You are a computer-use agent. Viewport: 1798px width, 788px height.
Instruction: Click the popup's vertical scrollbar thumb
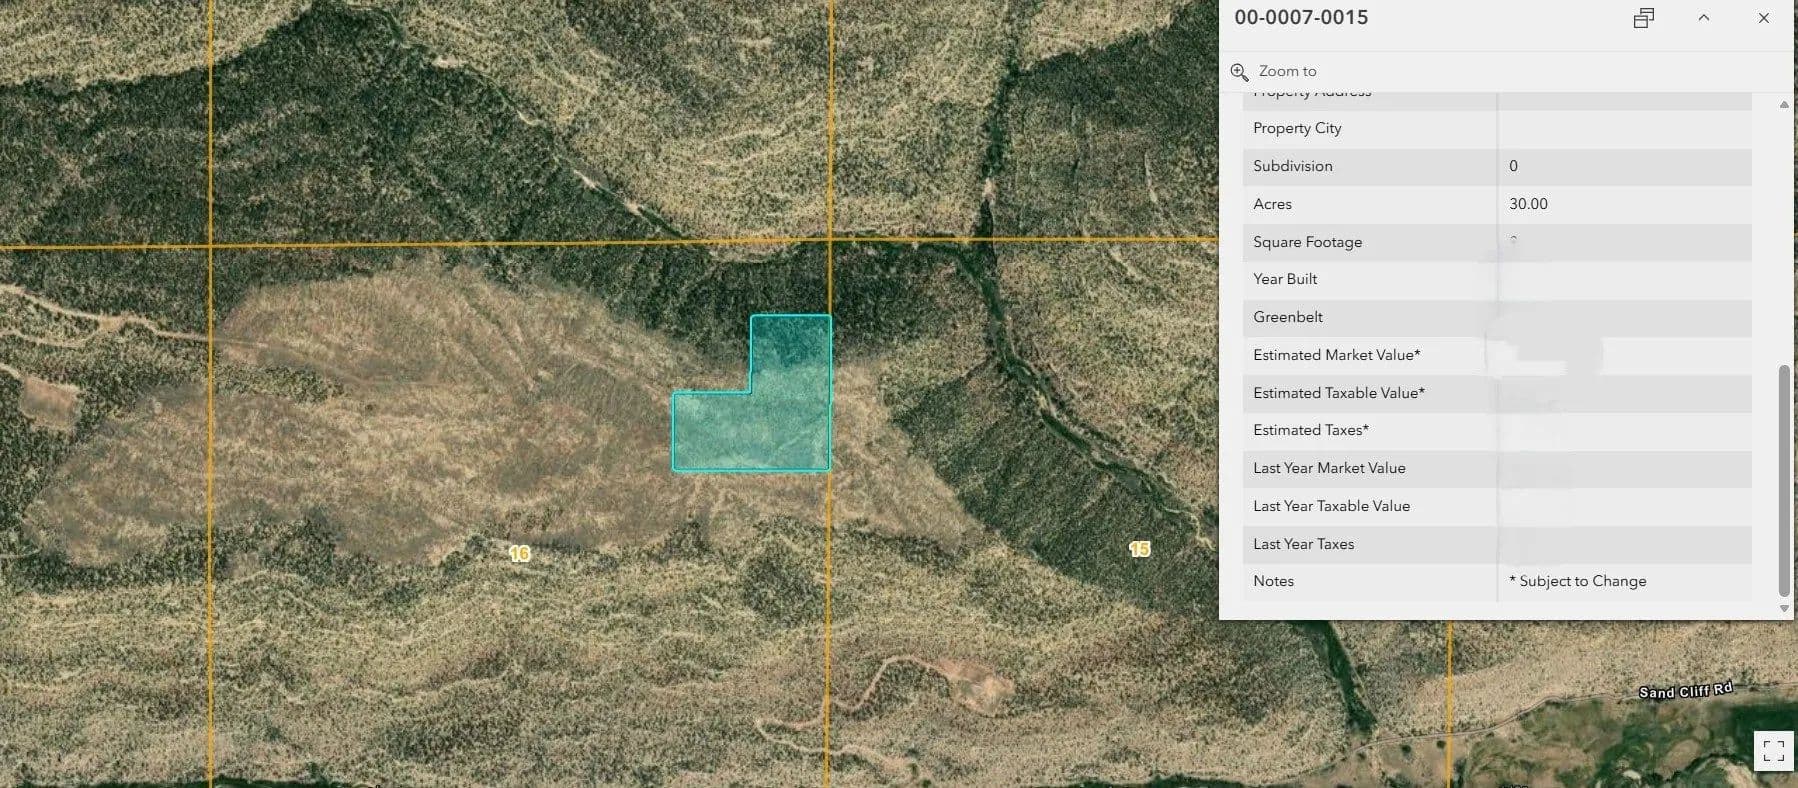[x=1784, y=480]
